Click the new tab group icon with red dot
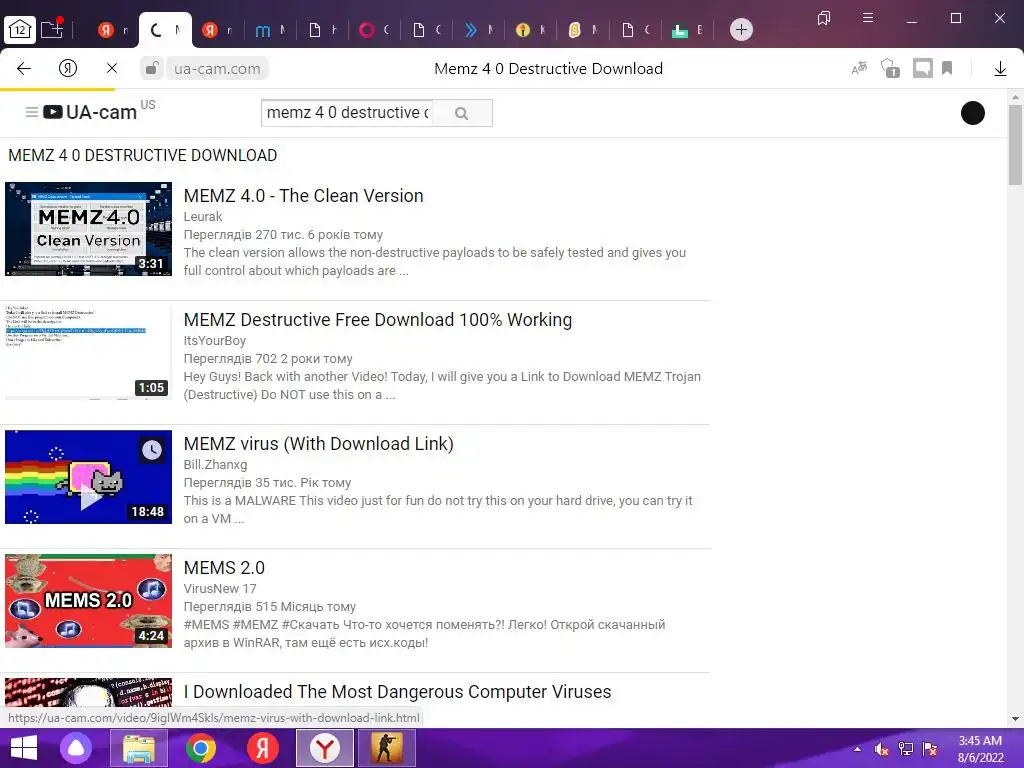Screen dimensions: 1024x768 [x=52, y=29]
